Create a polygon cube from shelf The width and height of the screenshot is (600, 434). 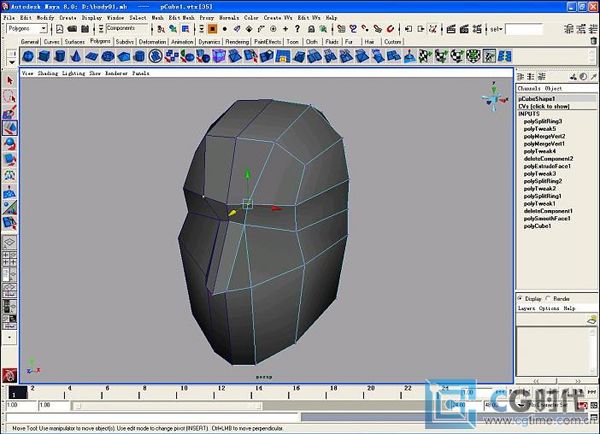(x=44, y=57)
